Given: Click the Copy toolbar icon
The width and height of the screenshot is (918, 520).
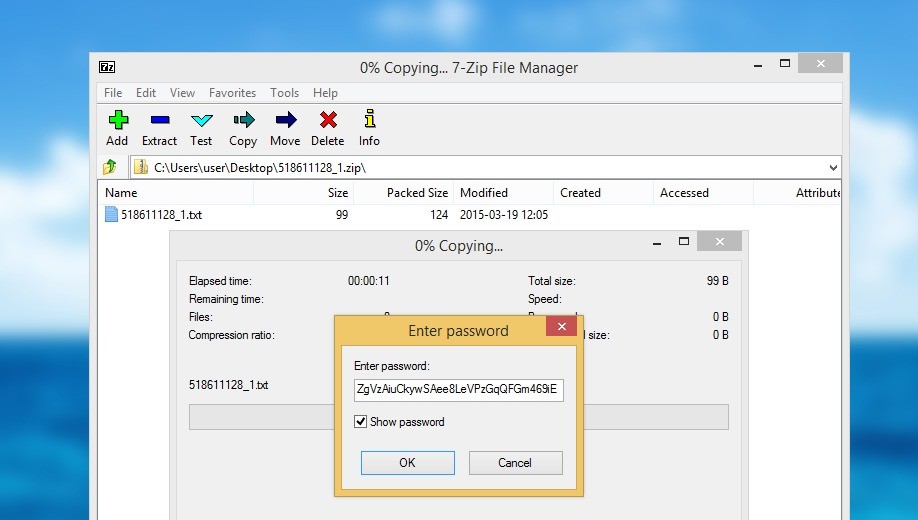Looking at the screenshot, I should pyautogui.click(x=244, y=120).
